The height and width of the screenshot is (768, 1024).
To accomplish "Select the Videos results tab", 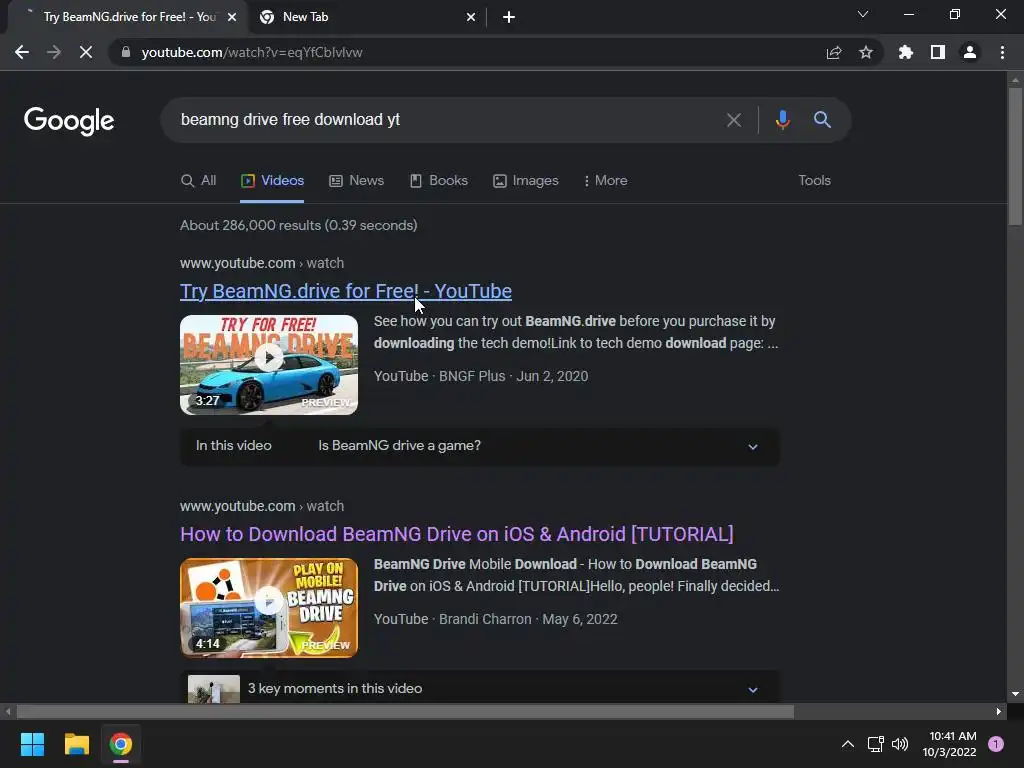I will click(272, 181).
